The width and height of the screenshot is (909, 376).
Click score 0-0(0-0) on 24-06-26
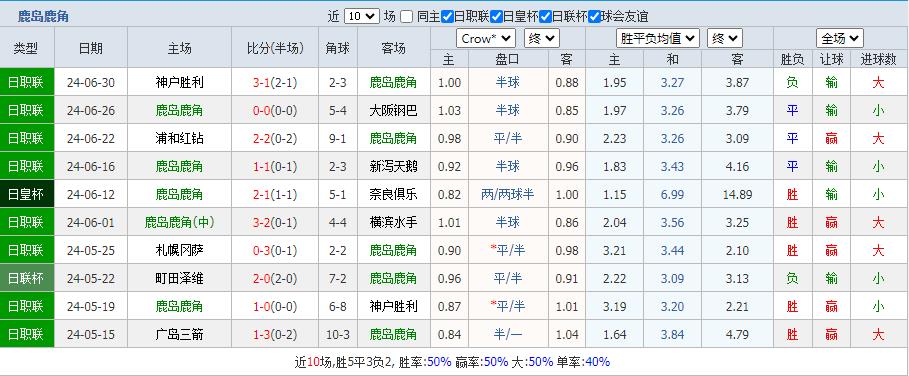[275, 110]
